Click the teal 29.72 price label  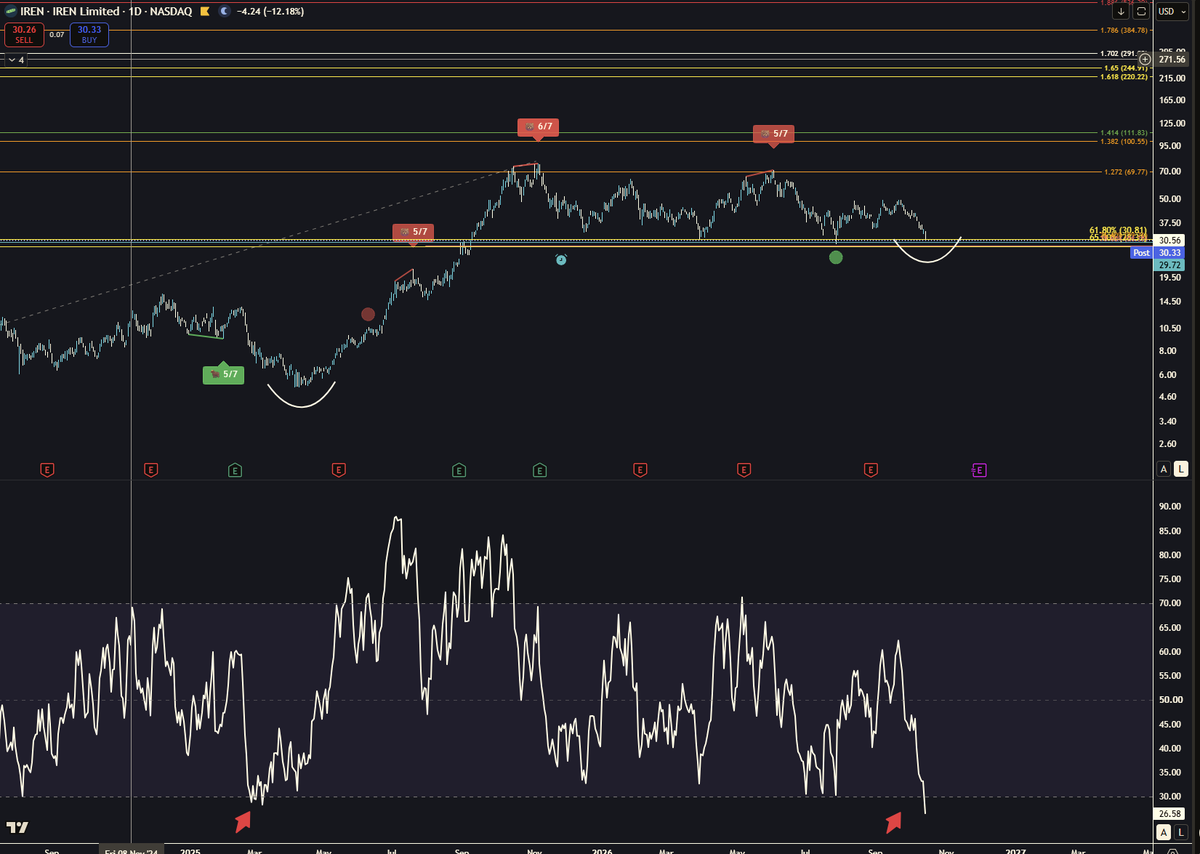point(1169,265)
